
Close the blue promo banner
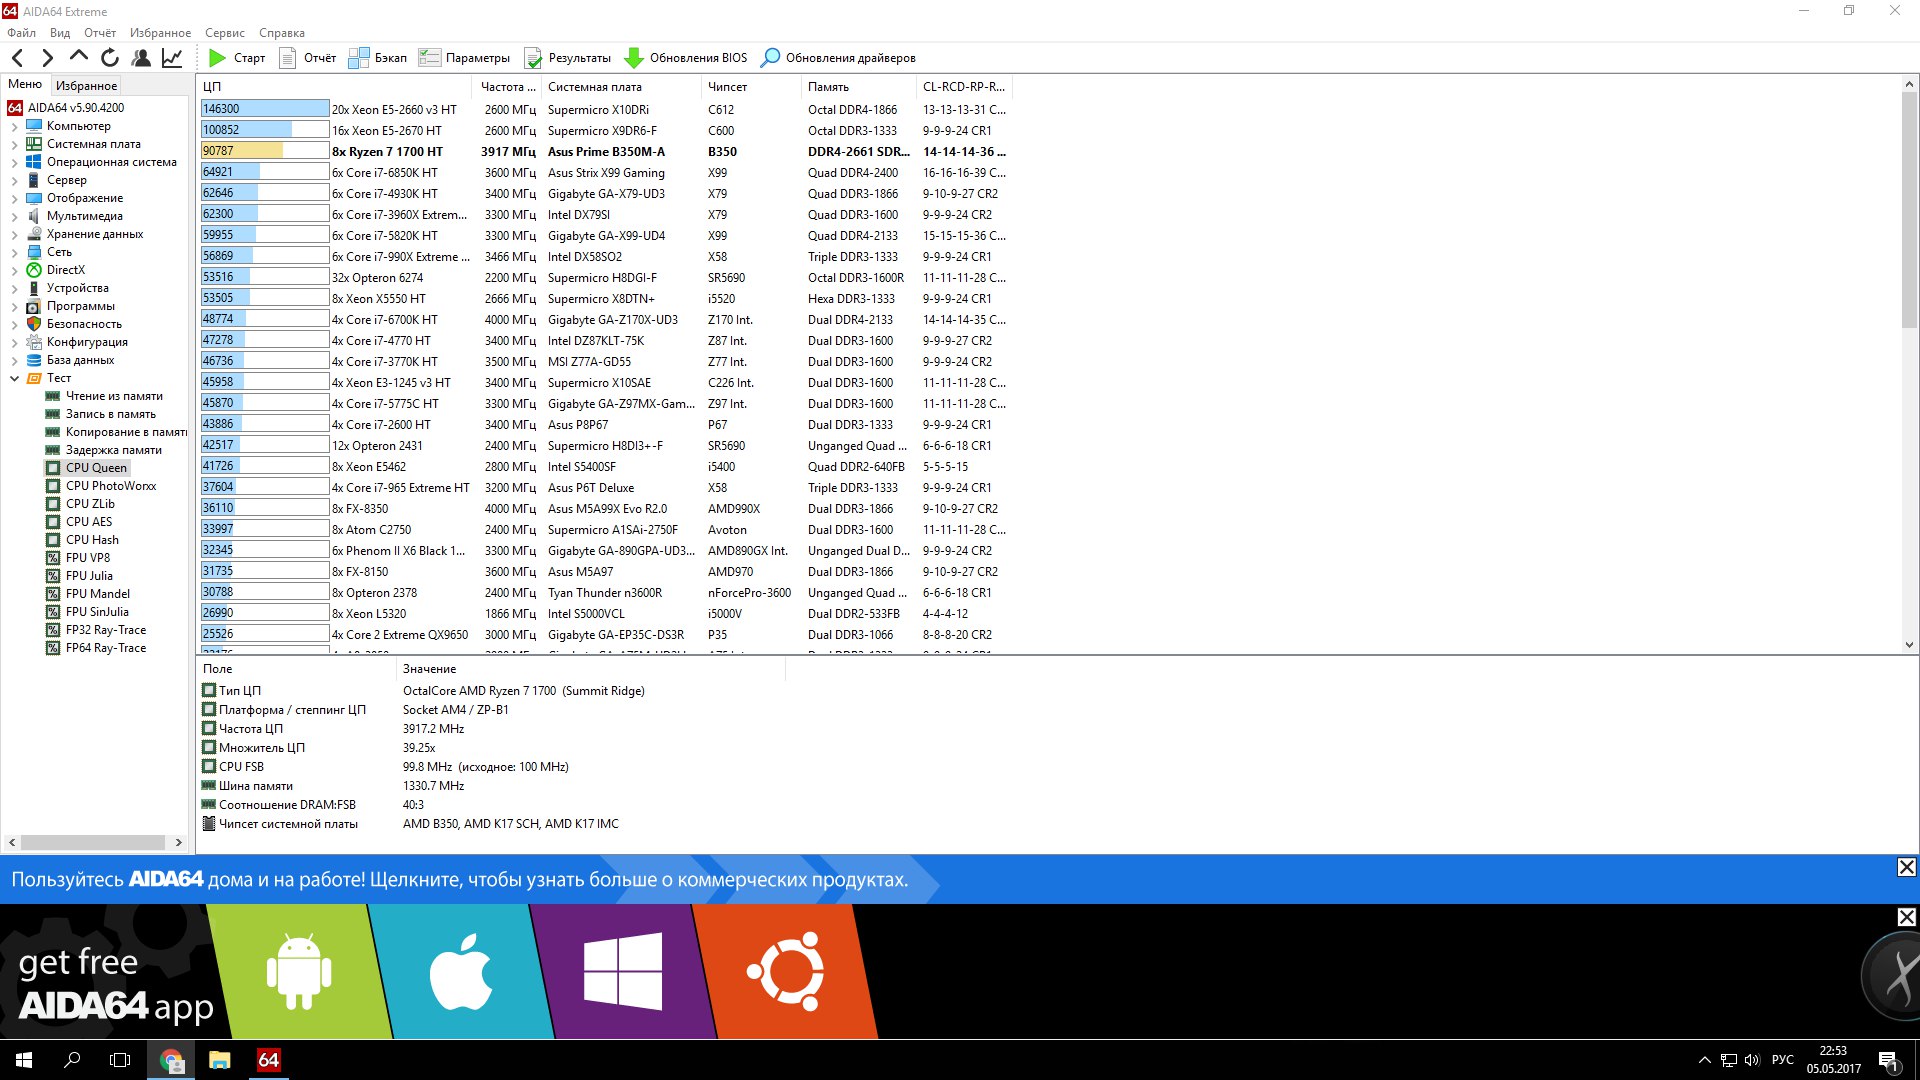(1906, 867)
